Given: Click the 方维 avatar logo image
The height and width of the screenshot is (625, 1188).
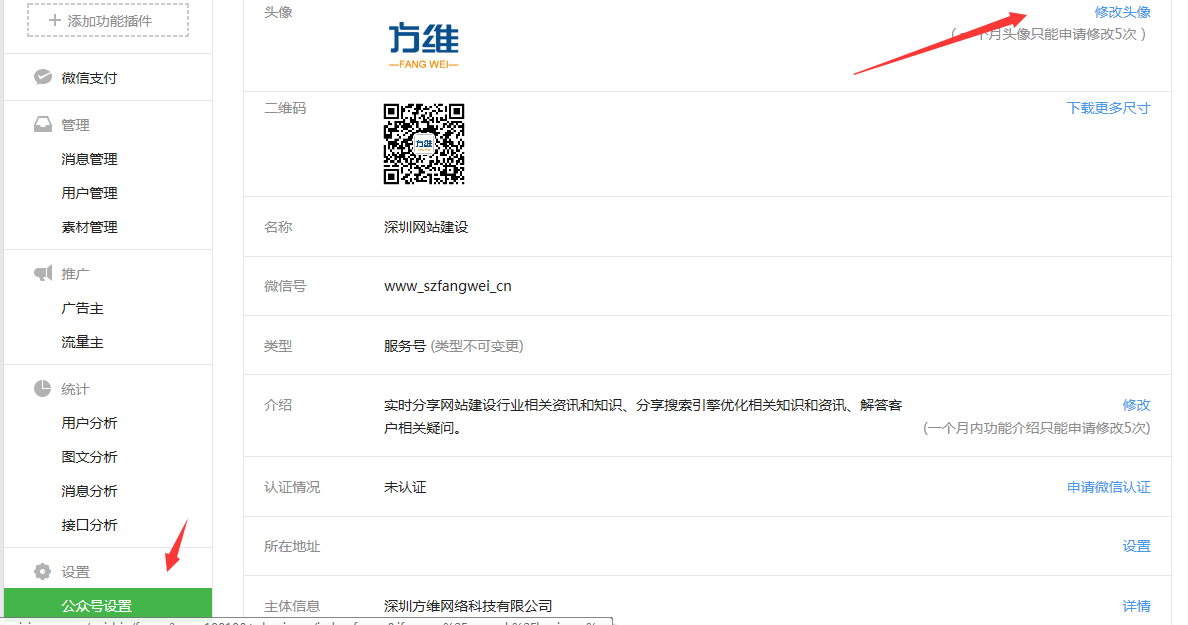Looking at the screenshot, I should 424,46.
